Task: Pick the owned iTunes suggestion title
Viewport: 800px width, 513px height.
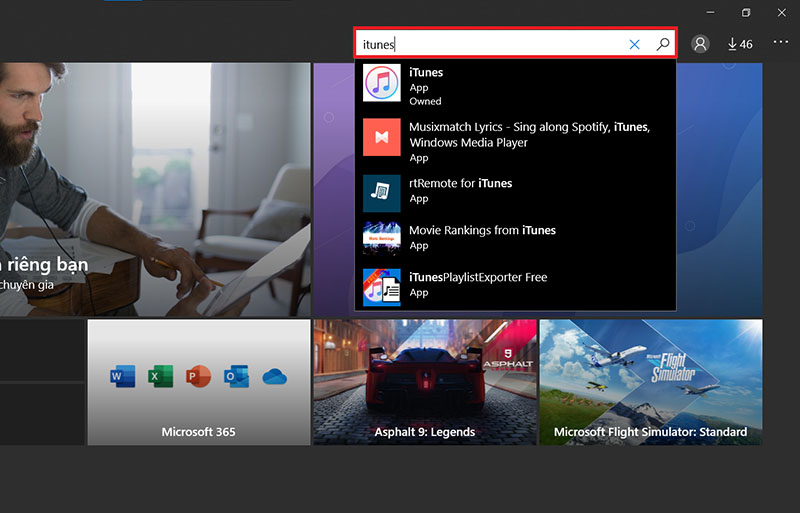Action: [x=426, y=72]
